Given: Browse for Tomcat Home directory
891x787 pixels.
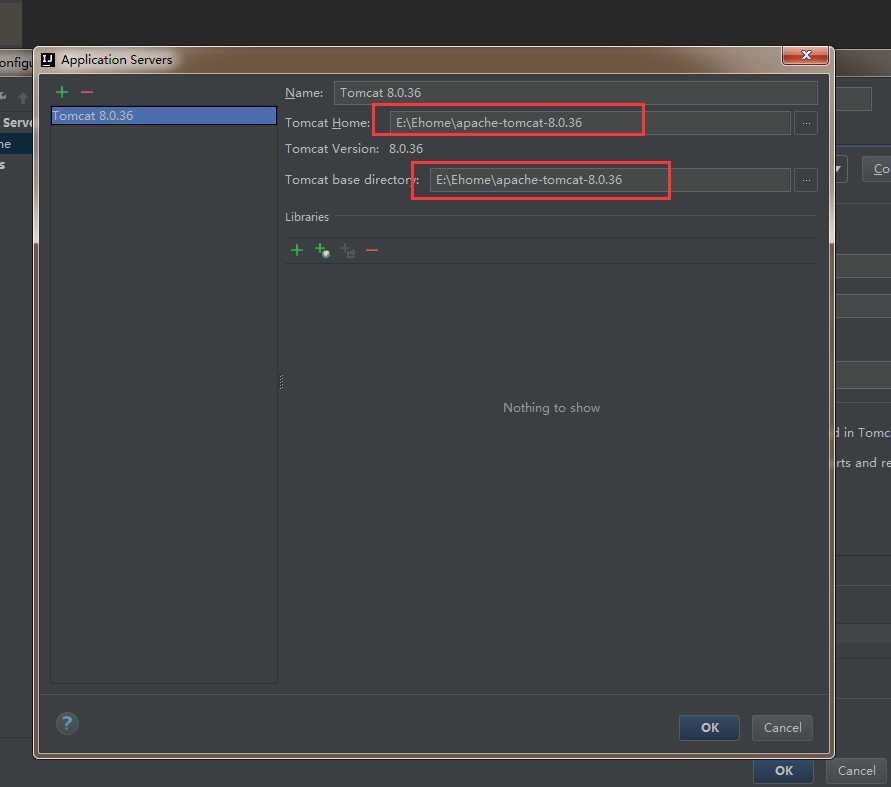Looking at the screenshot, I should (x=806, y=123).
